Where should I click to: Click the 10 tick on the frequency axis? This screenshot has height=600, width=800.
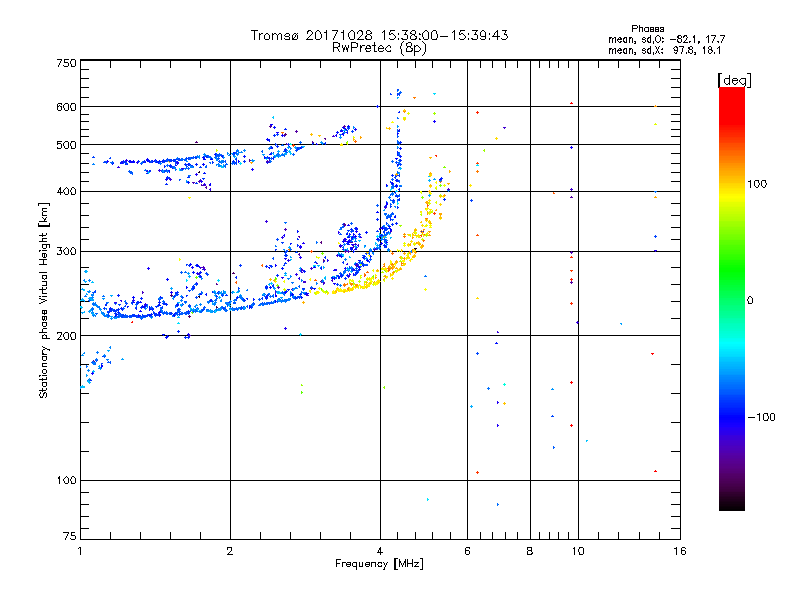coord(578,551)
